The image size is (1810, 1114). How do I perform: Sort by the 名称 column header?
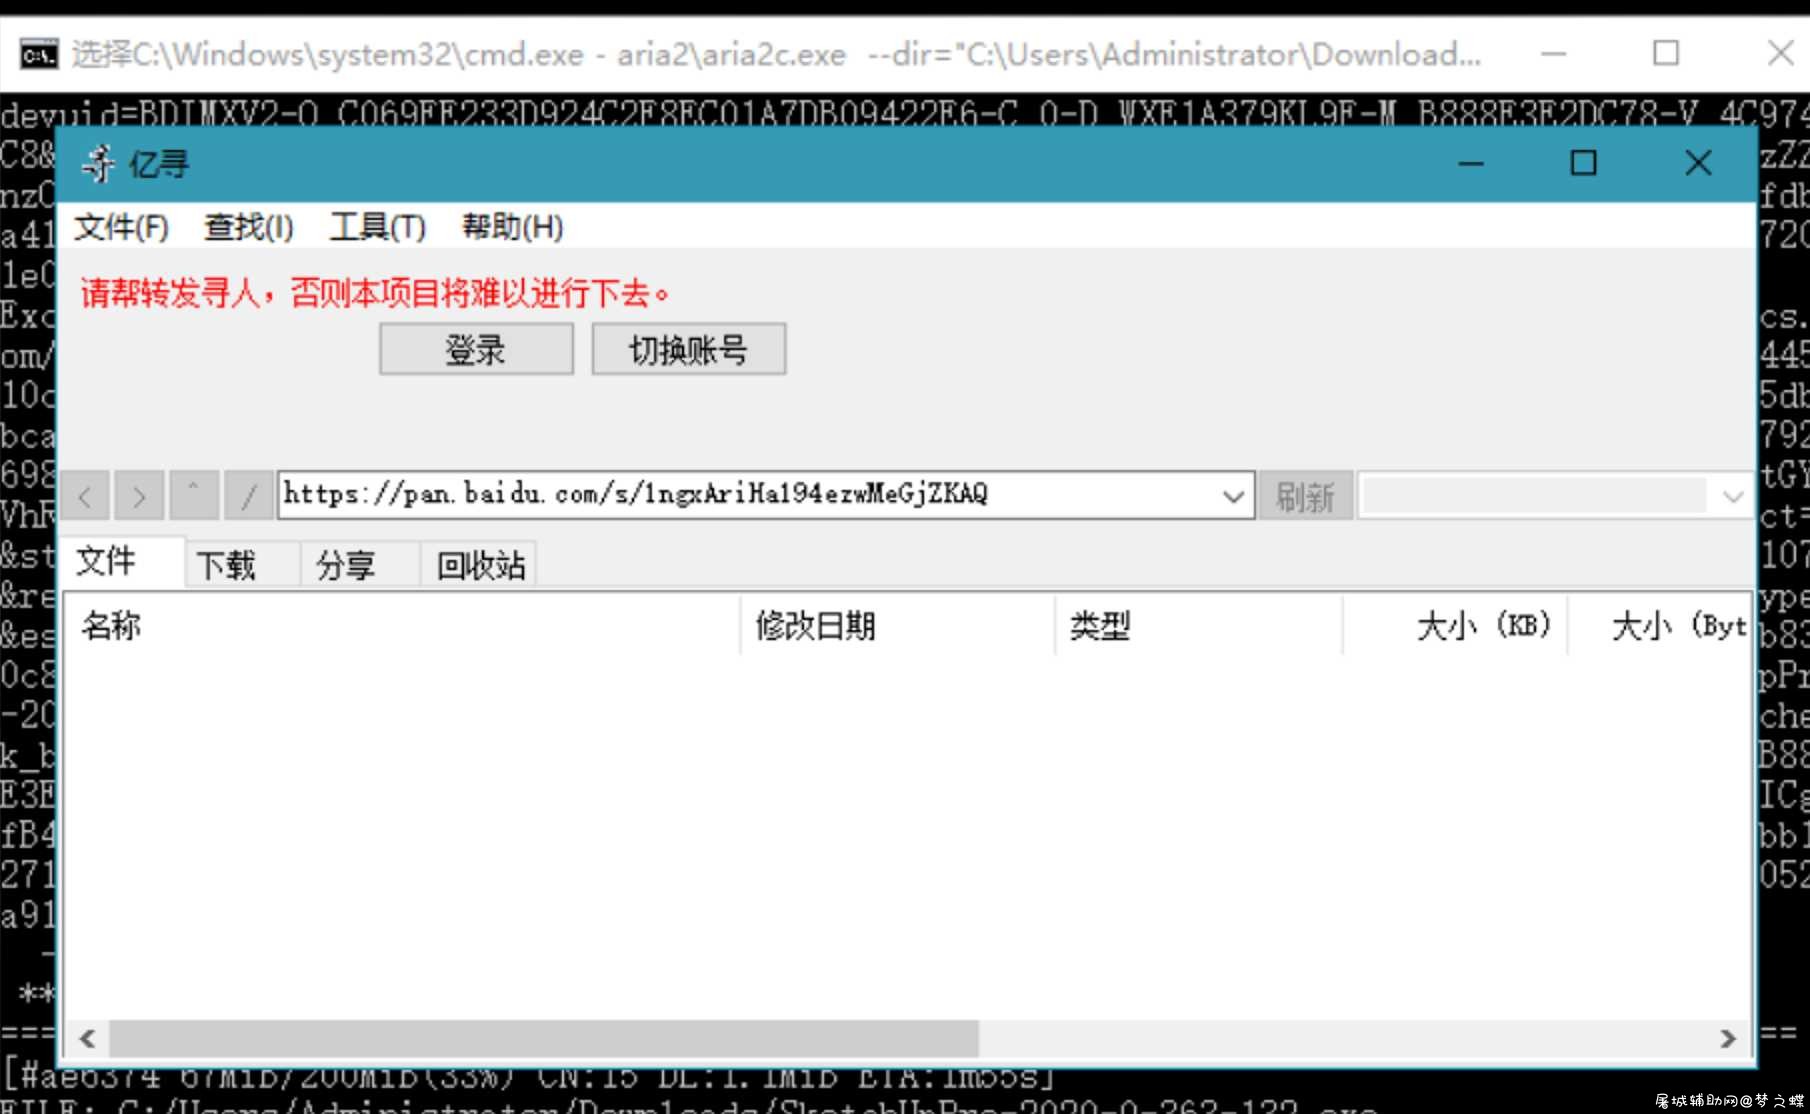click(x=403, y=626)
